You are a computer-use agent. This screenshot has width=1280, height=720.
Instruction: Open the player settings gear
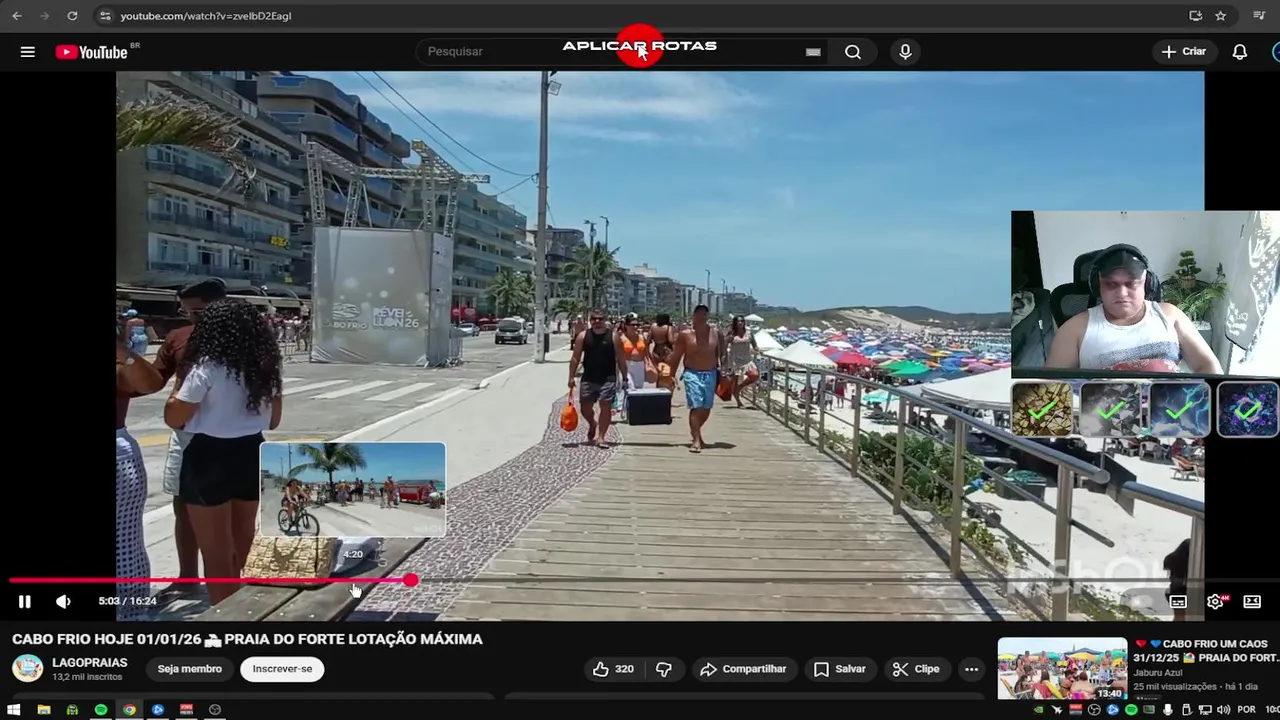coord(1215,601)
